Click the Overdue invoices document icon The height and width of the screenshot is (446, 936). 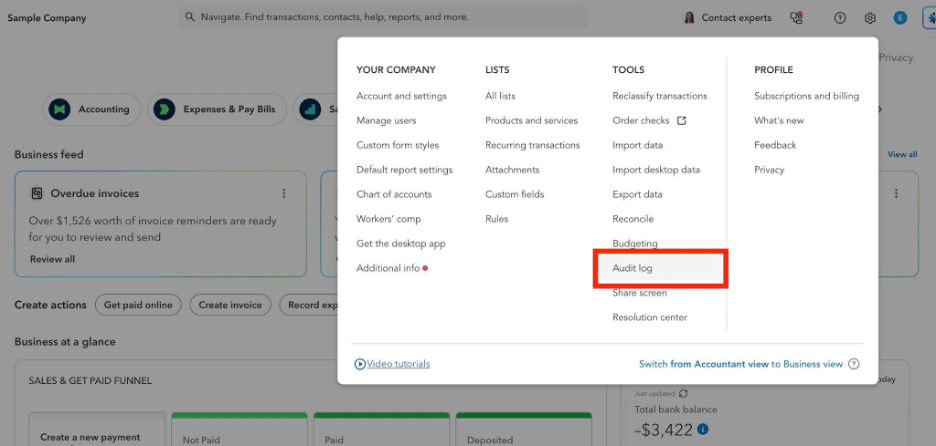37,193
